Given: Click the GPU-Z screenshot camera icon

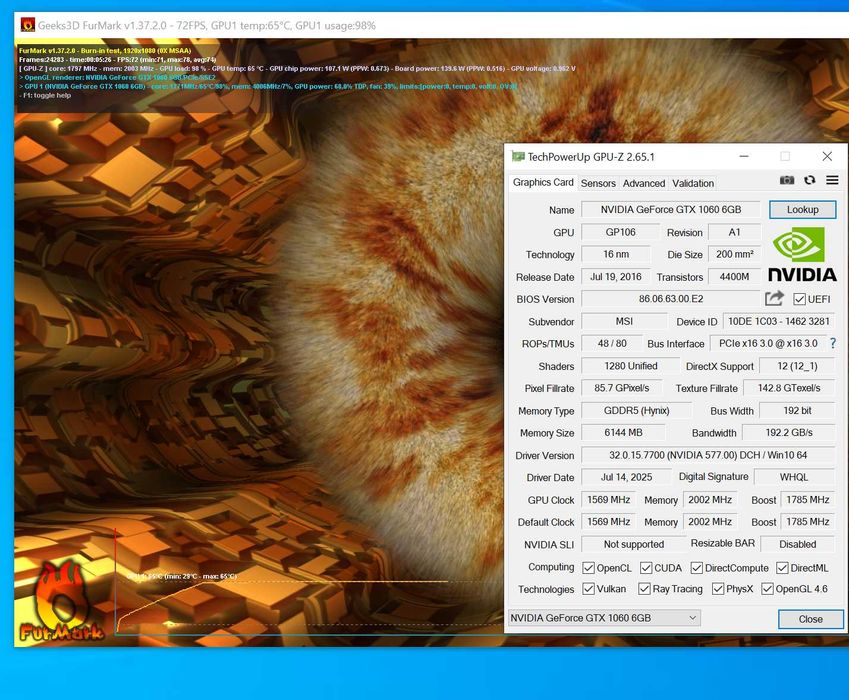Looking at the screenshot, I should coord(787,180).
